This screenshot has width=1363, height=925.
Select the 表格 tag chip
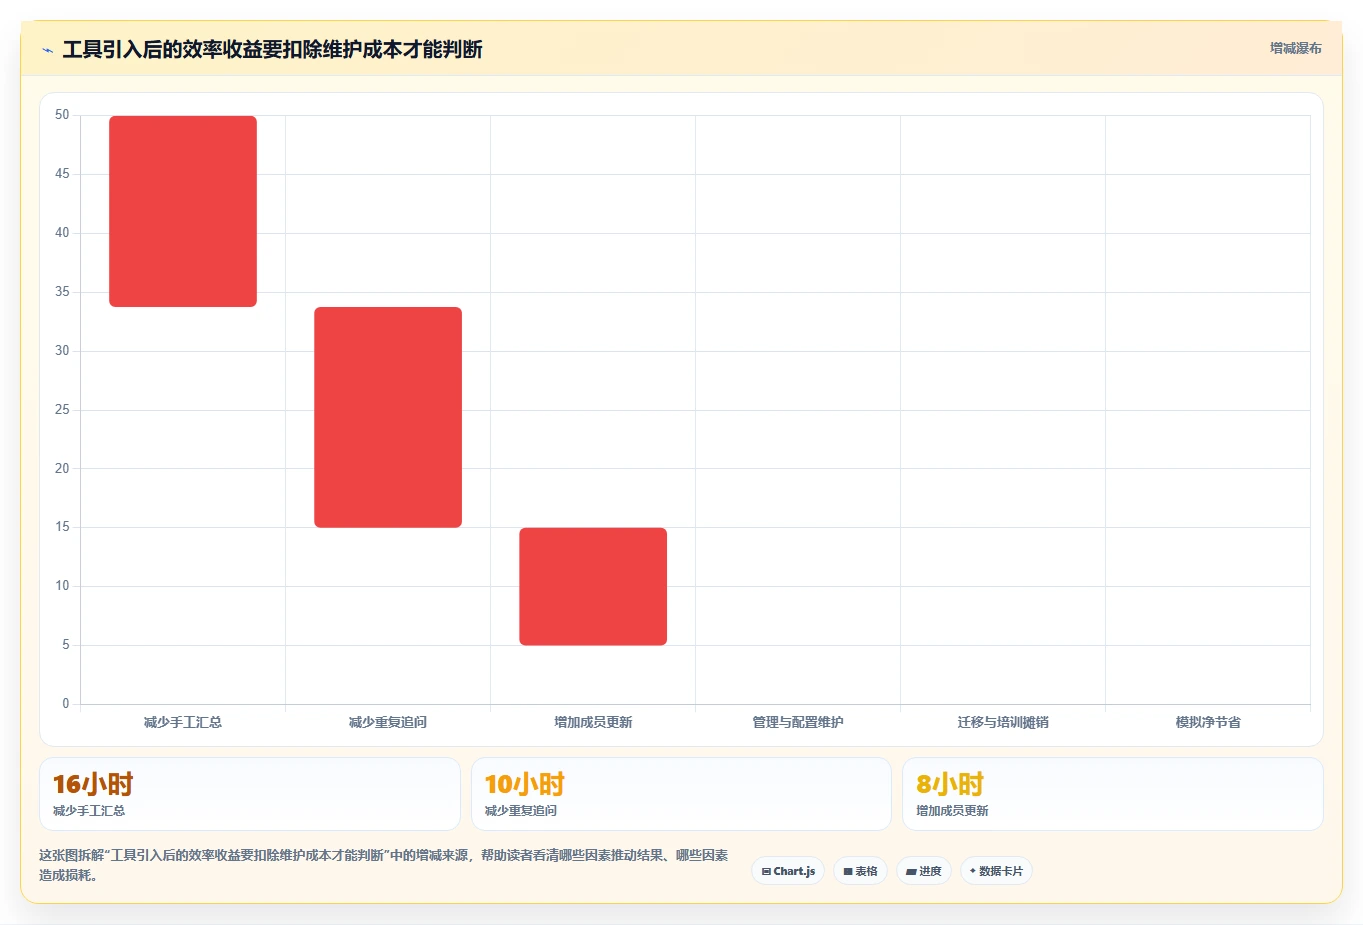(860, 871)
